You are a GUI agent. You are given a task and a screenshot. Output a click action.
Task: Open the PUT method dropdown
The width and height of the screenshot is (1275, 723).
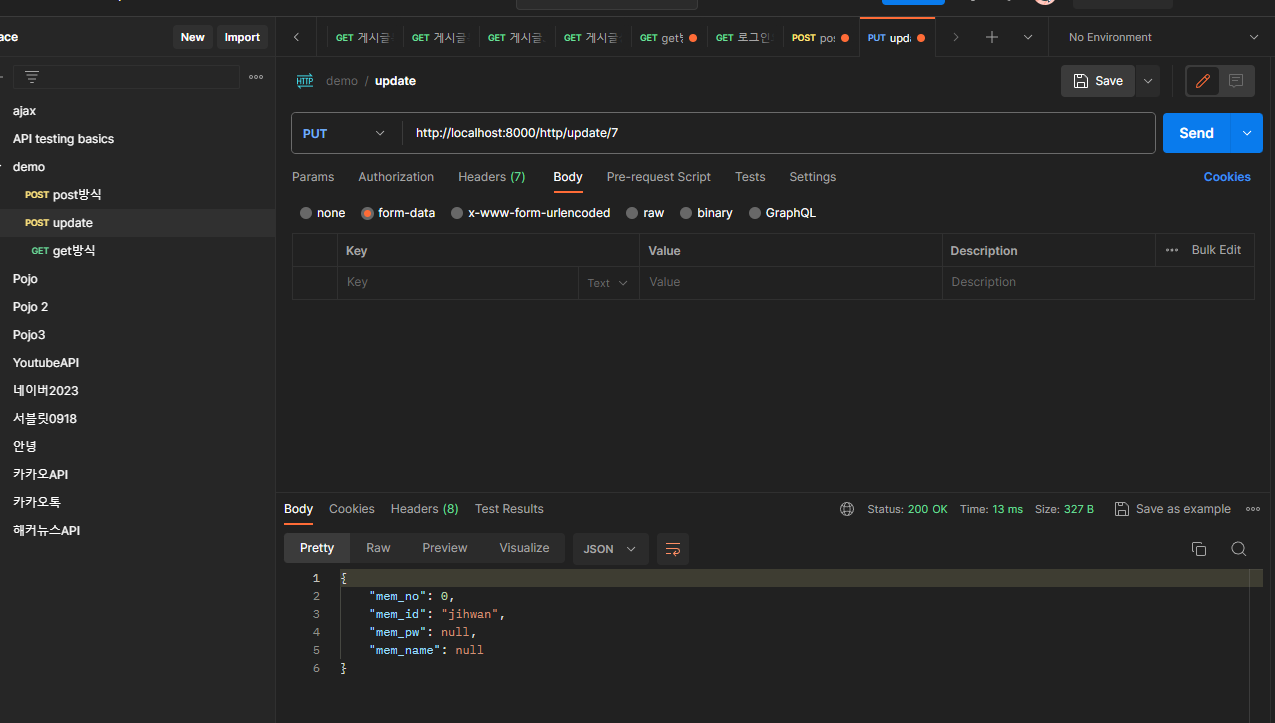[346, 133]
